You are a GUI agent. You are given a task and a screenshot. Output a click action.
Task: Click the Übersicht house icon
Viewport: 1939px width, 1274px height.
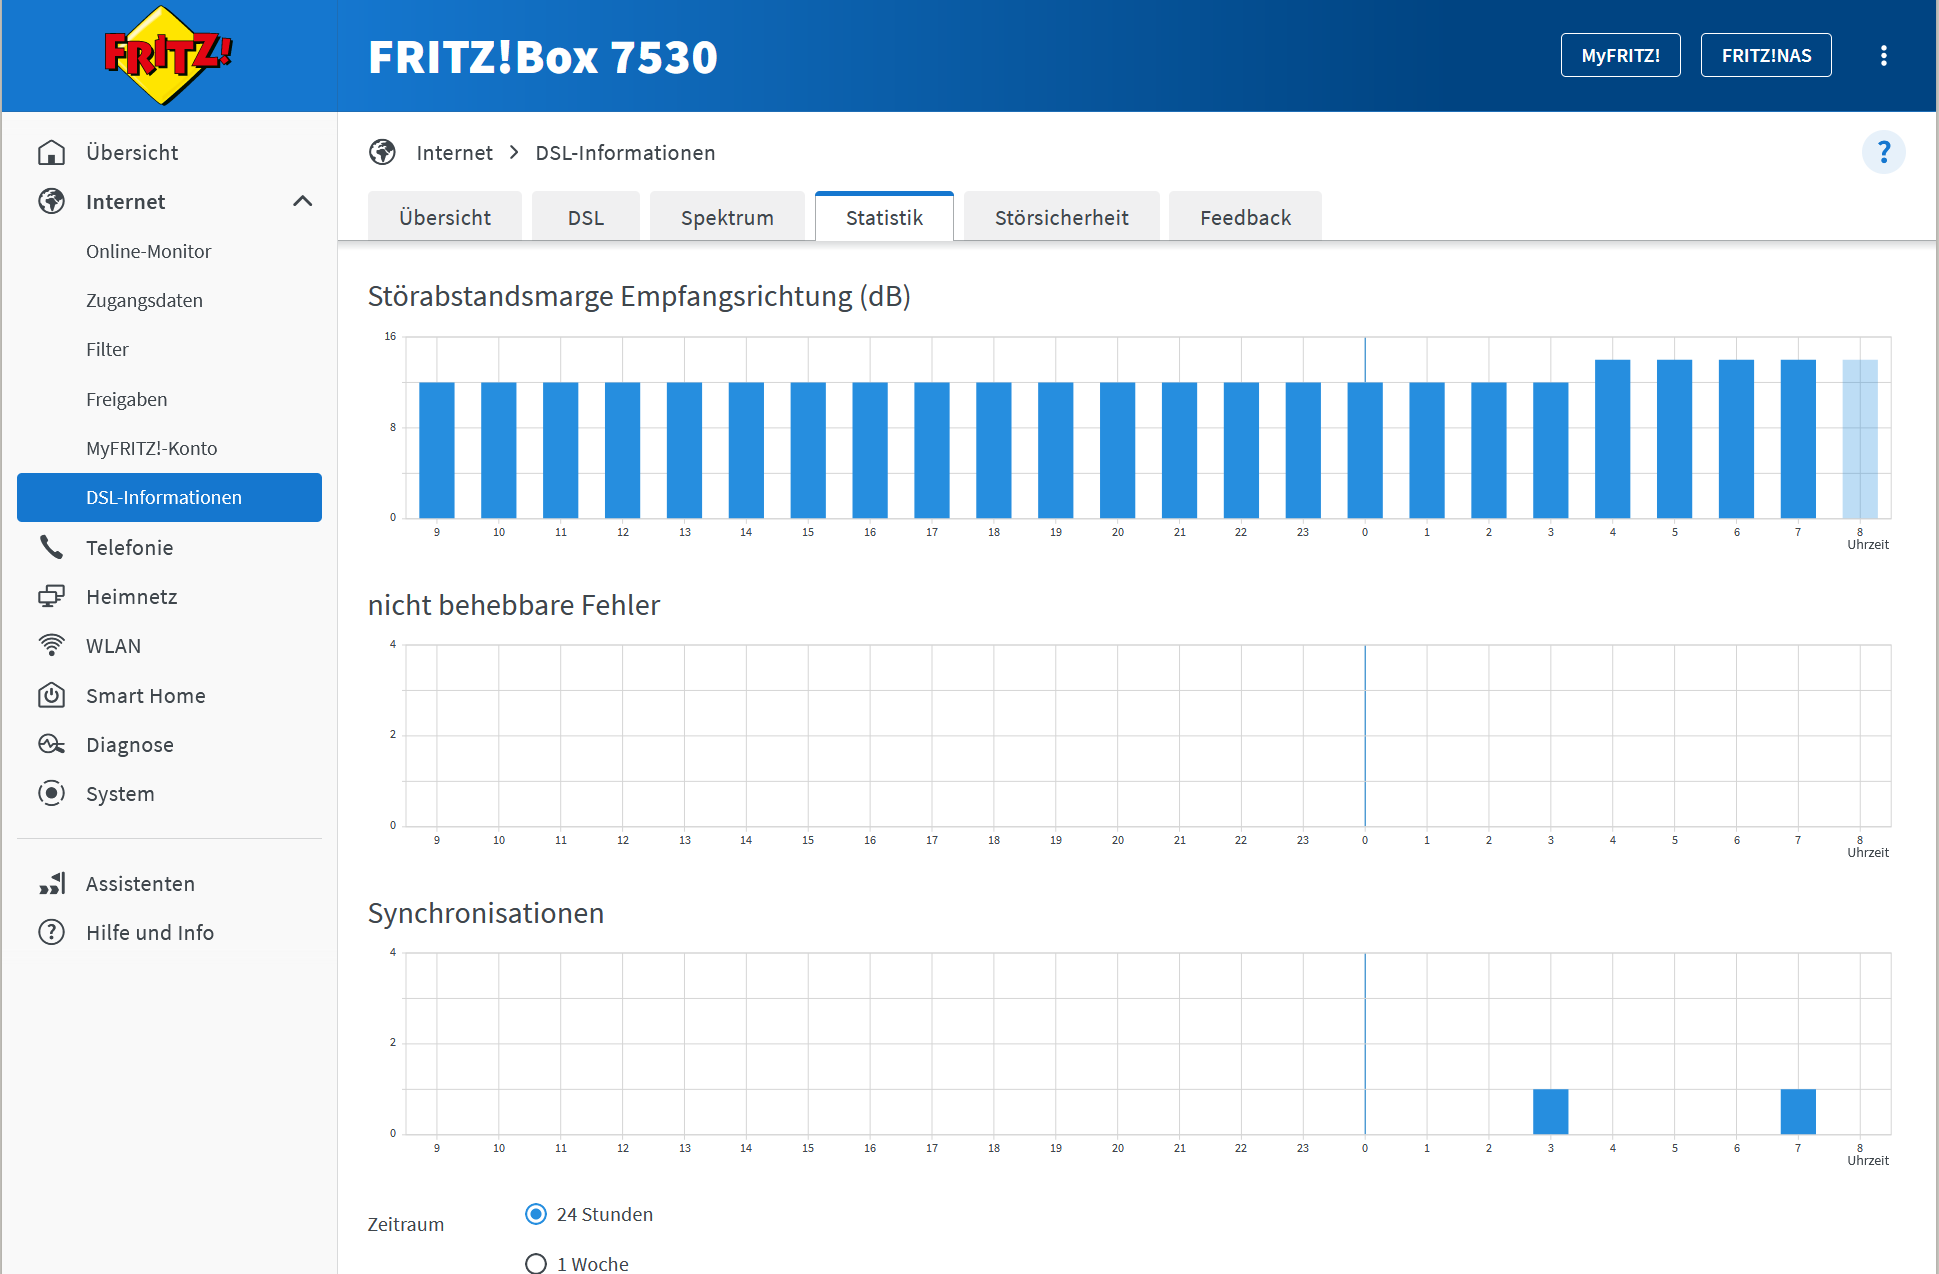point(51,152)
